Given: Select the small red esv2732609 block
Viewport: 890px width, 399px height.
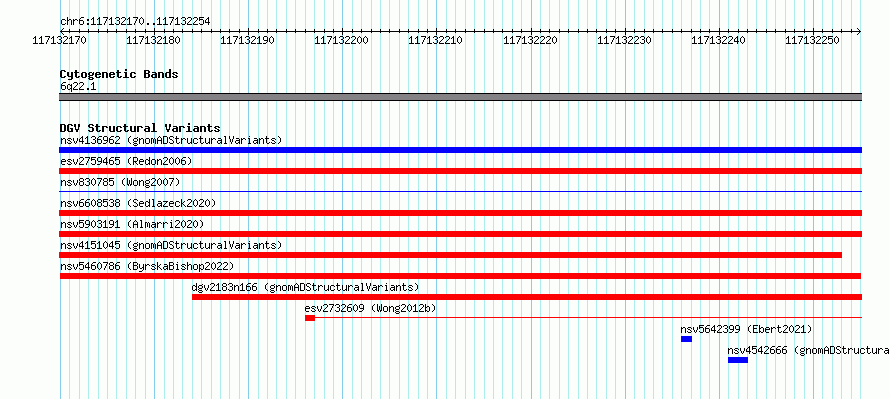Looking at the screenshot, I should [x=310, y=318].
